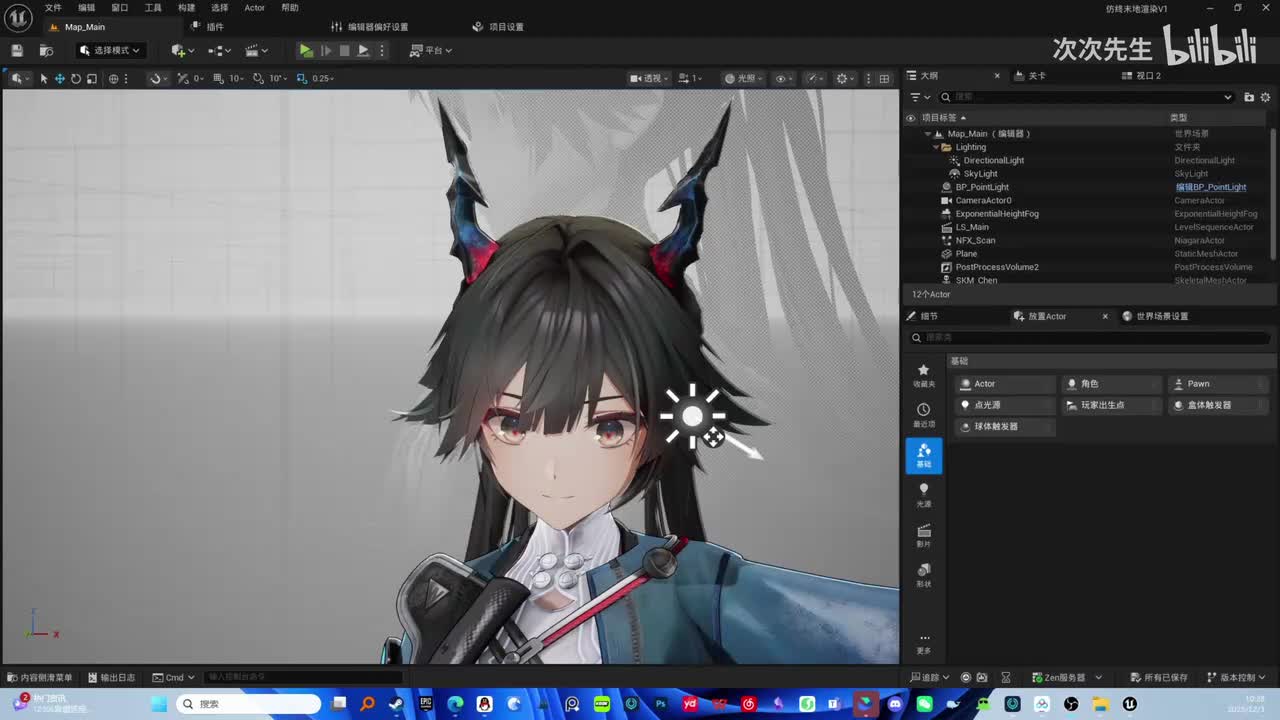Open the viewport settings gear dropdown
Image resolution: width=1280 pixels, height=720 pixels.
845,78
